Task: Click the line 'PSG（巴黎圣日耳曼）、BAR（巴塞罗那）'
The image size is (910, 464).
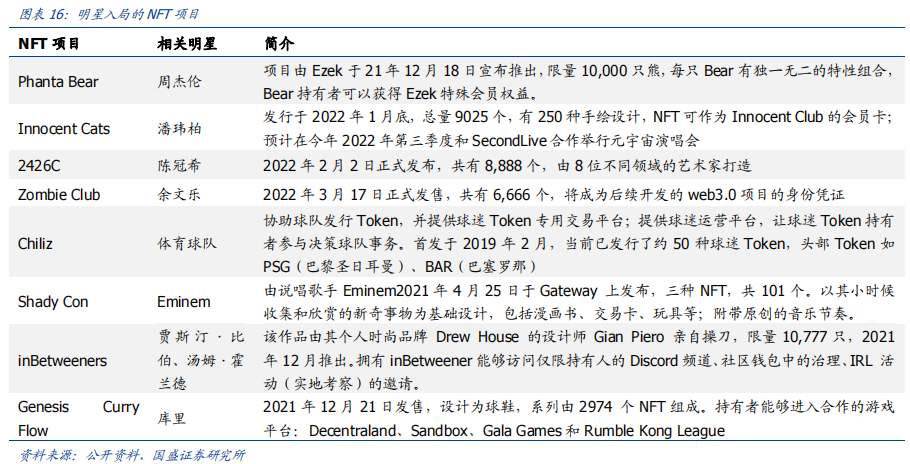Action: pyautogui.click(x=400, y=267)
